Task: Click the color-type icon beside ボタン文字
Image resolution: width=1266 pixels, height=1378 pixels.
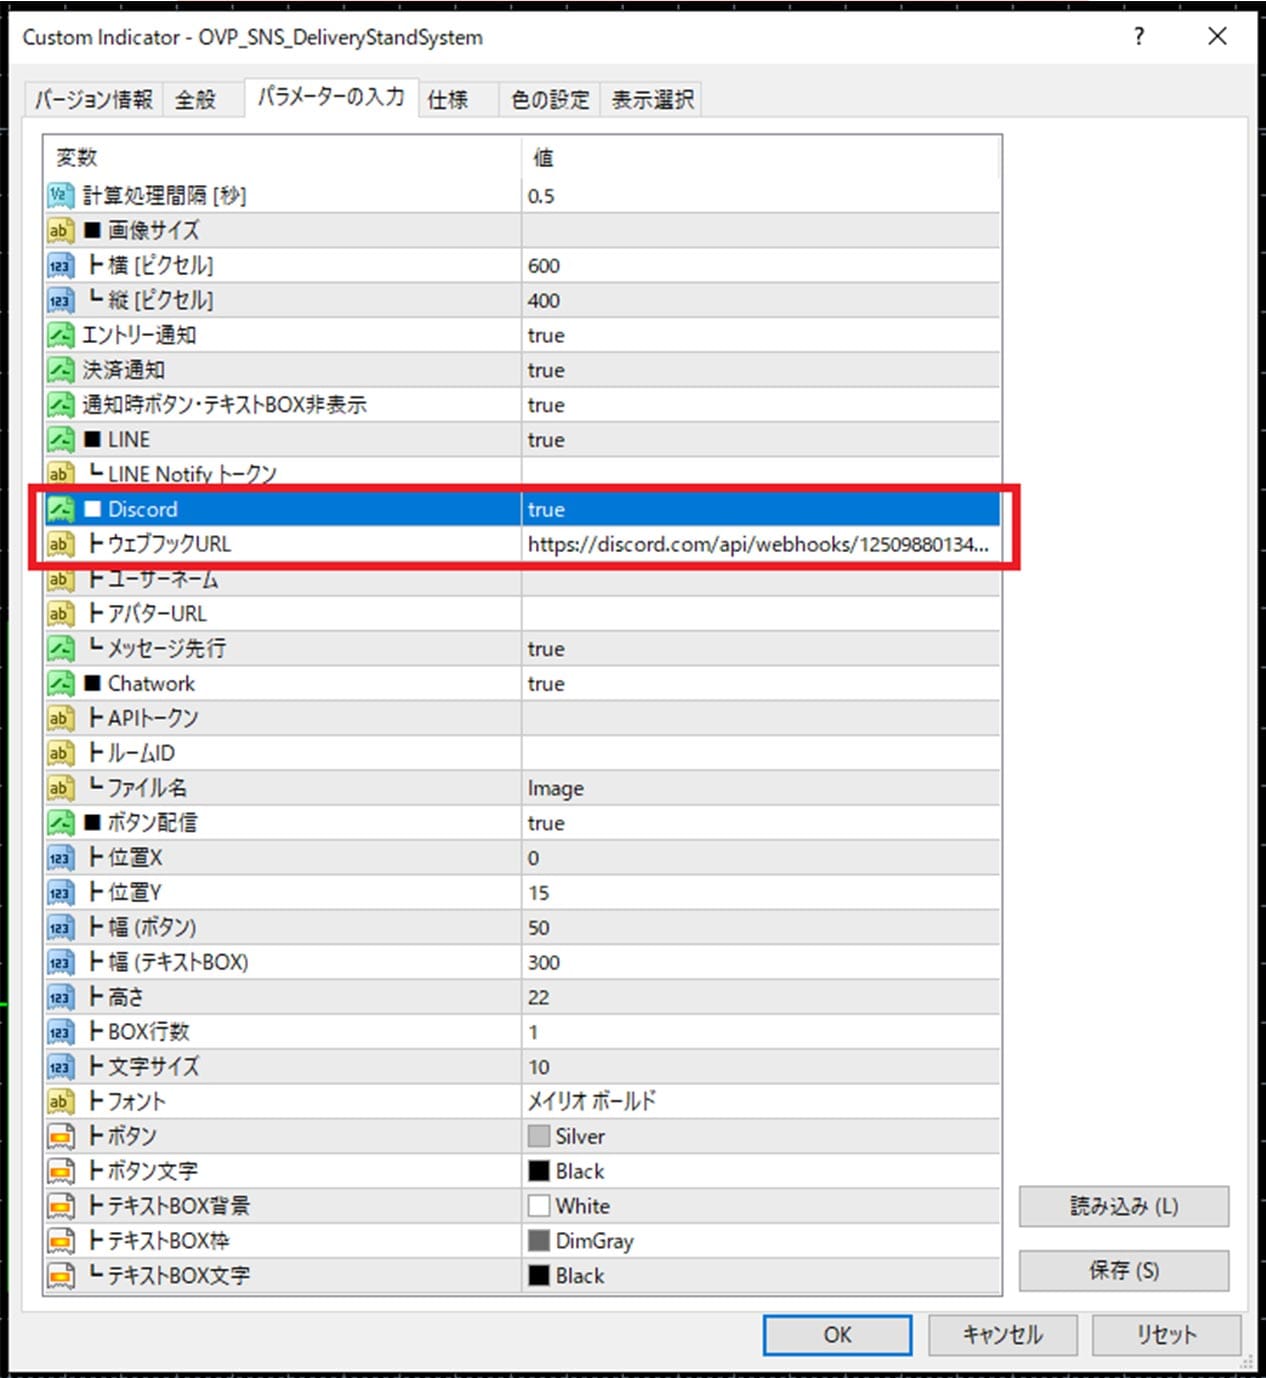Action: [60, 1171]
